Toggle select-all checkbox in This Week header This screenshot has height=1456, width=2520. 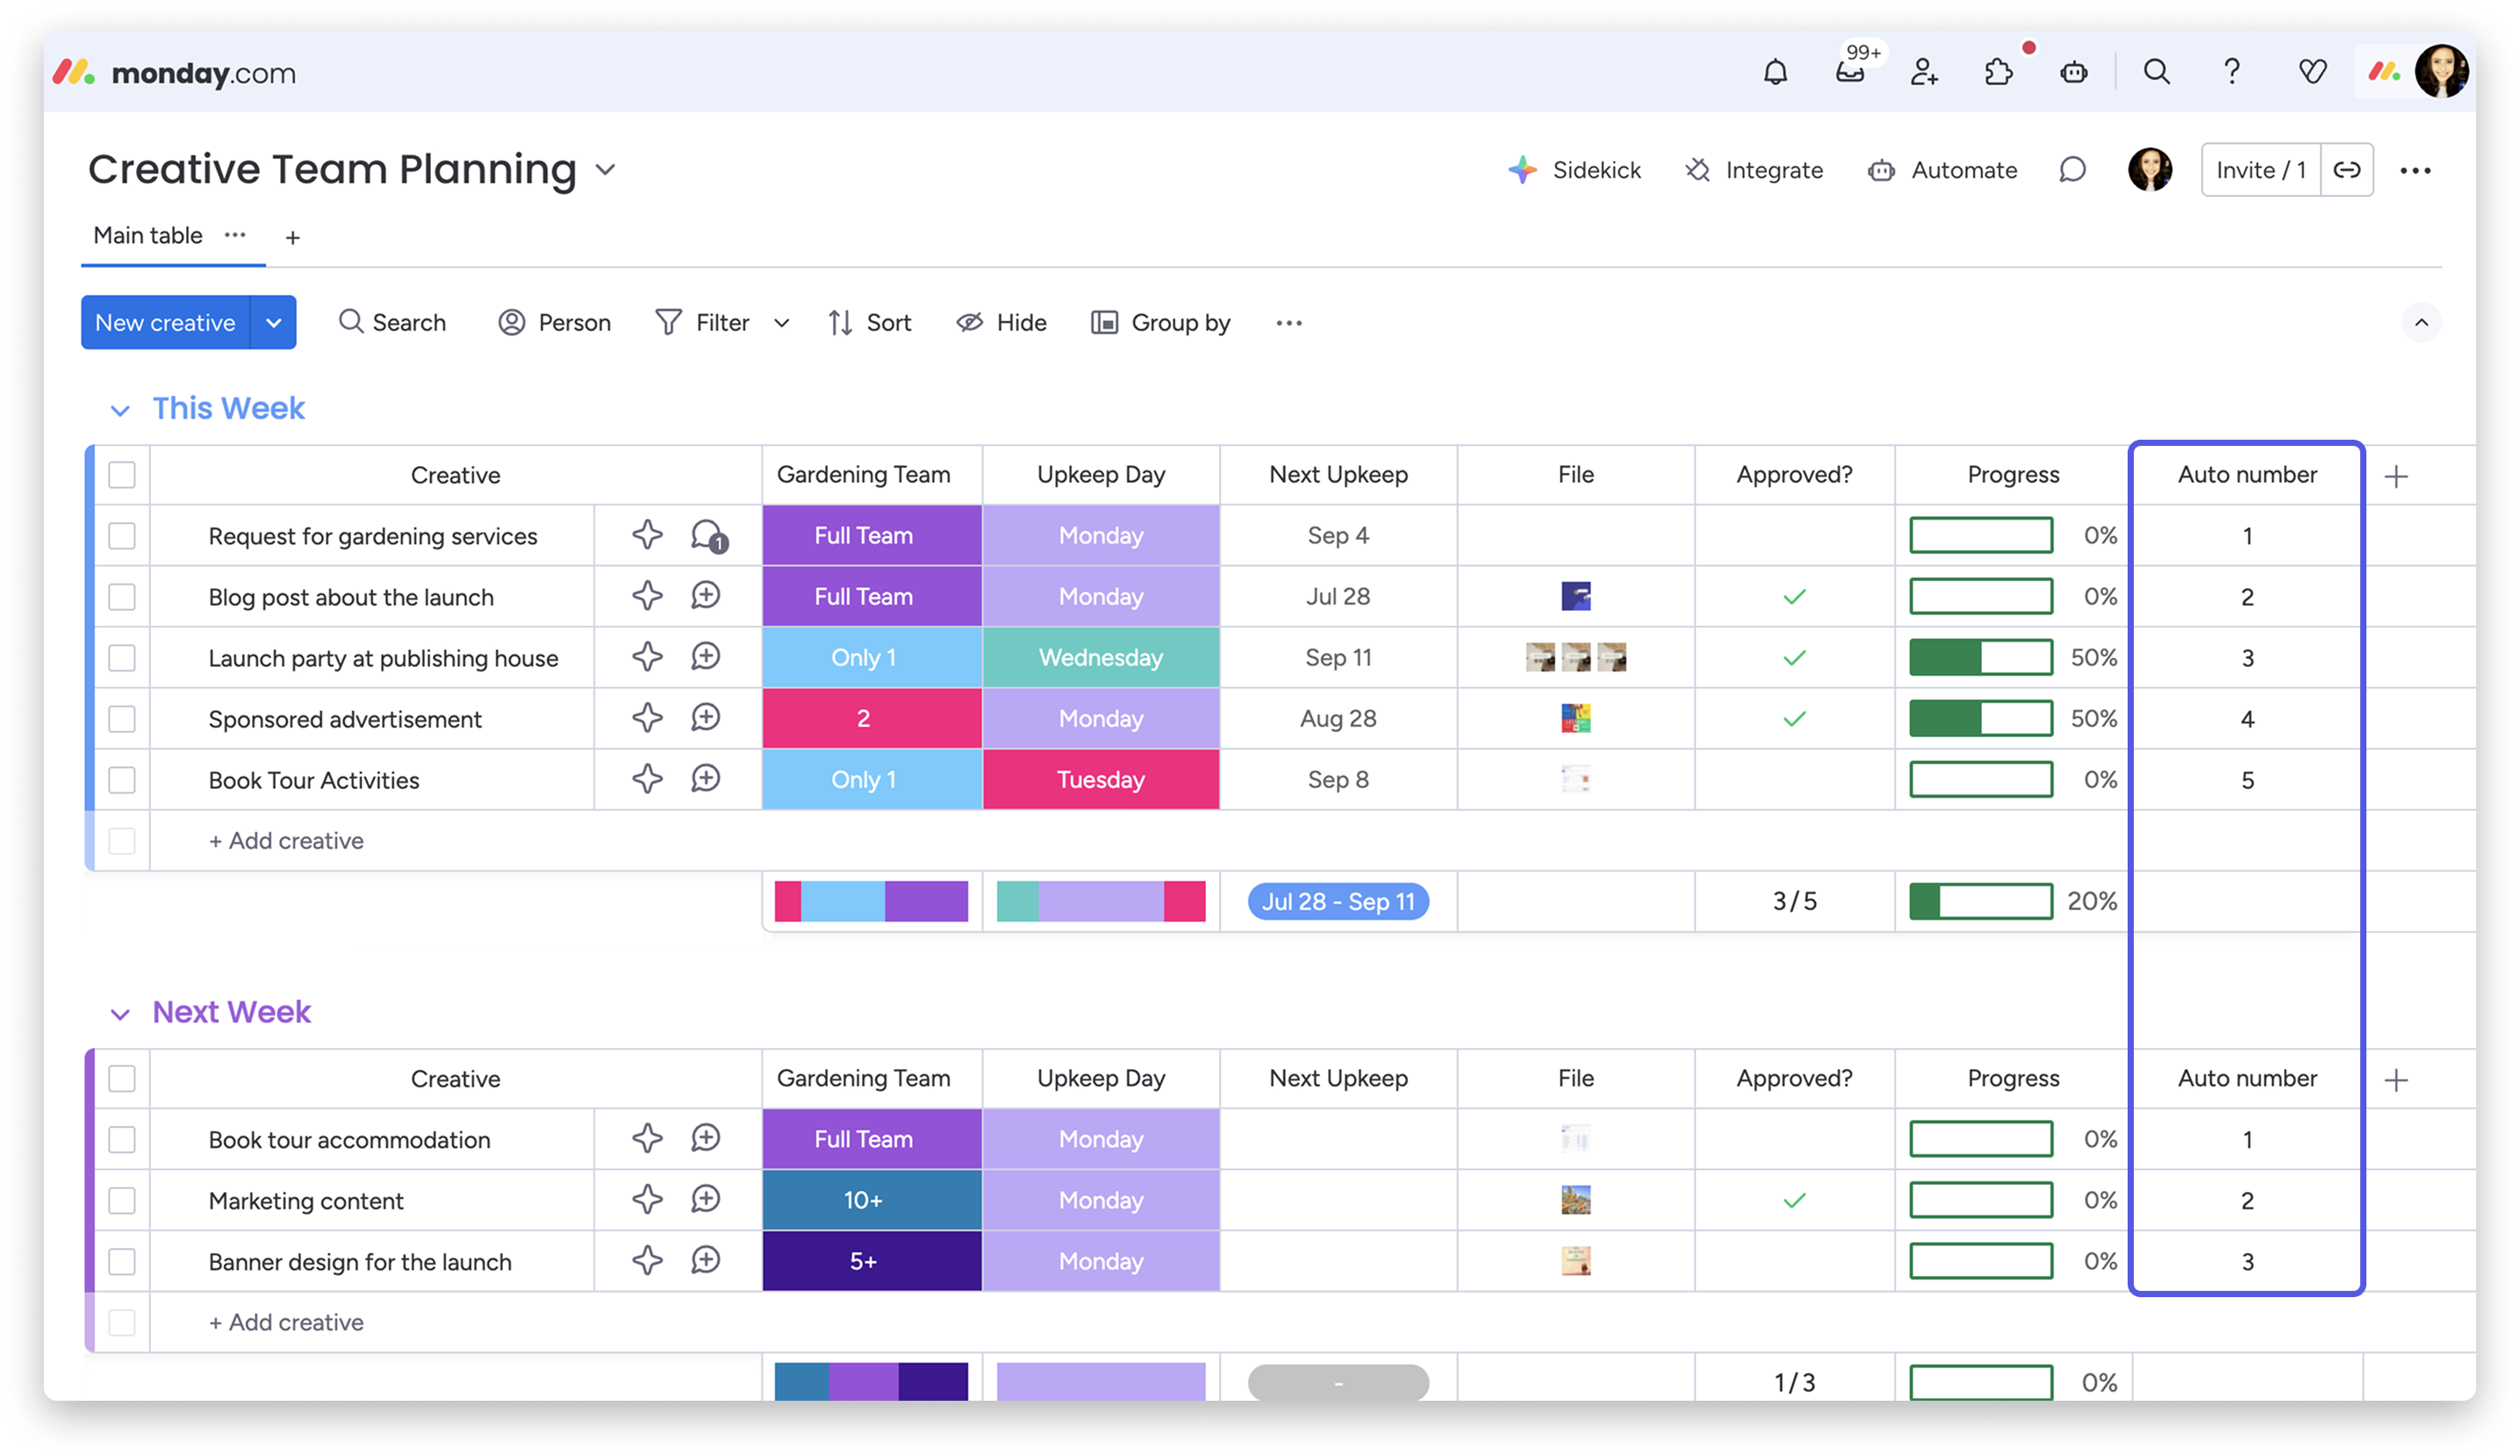coord(122,475)
